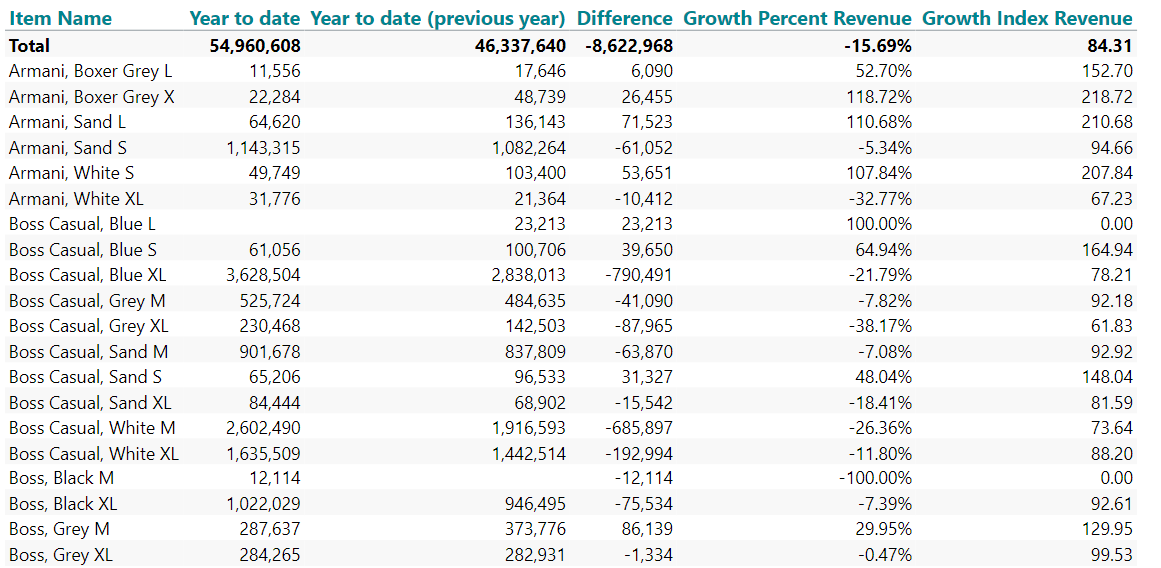Viewport: 1161px width, 568px height.
Task: Click difference value 71,523
Action: [646, 122]
